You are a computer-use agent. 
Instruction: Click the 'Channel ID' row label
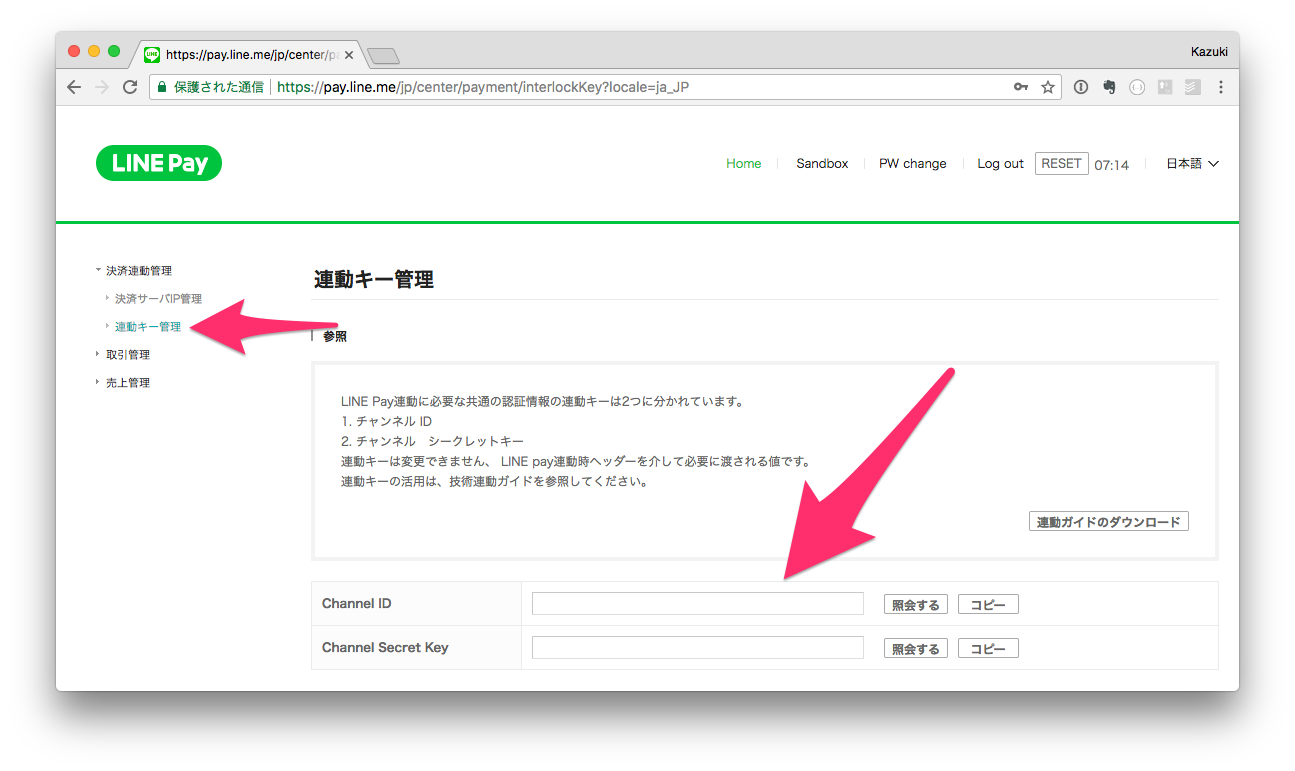click(356, 603)
